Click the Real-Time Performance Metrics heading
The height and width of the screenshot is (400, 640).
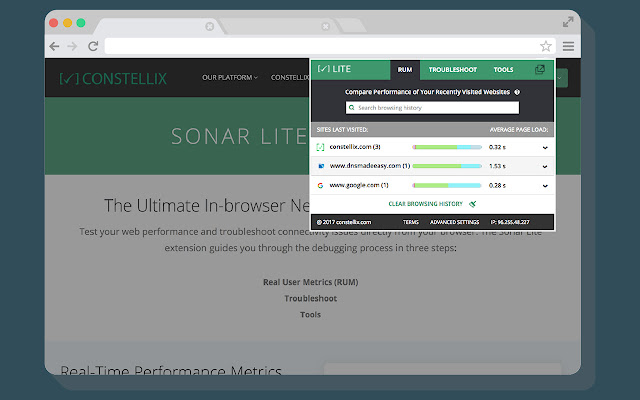point(171,371)
